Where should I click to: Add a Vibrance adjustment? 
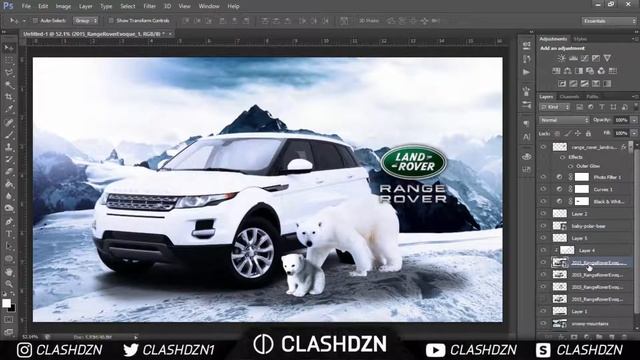(x=607, y=58)
